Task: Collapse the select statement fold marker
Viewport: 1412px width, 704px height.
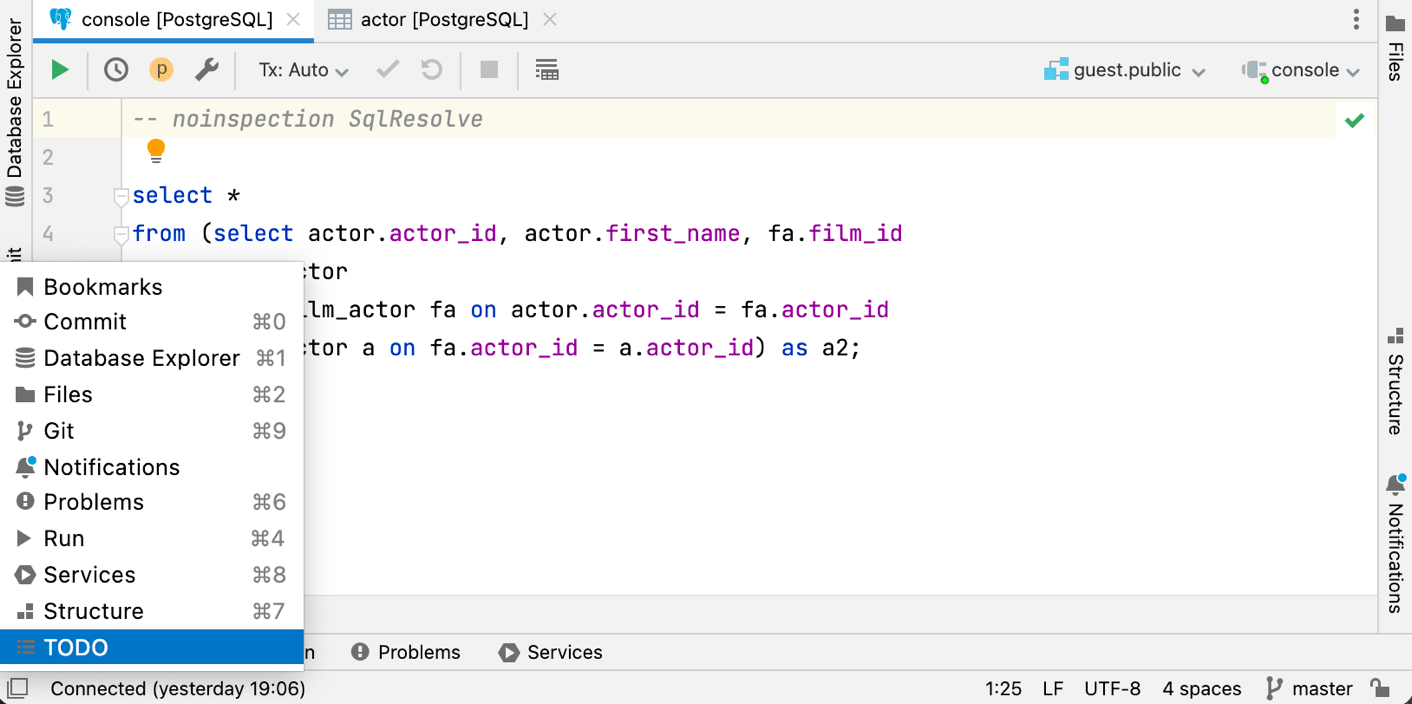Action: [121, 196]
